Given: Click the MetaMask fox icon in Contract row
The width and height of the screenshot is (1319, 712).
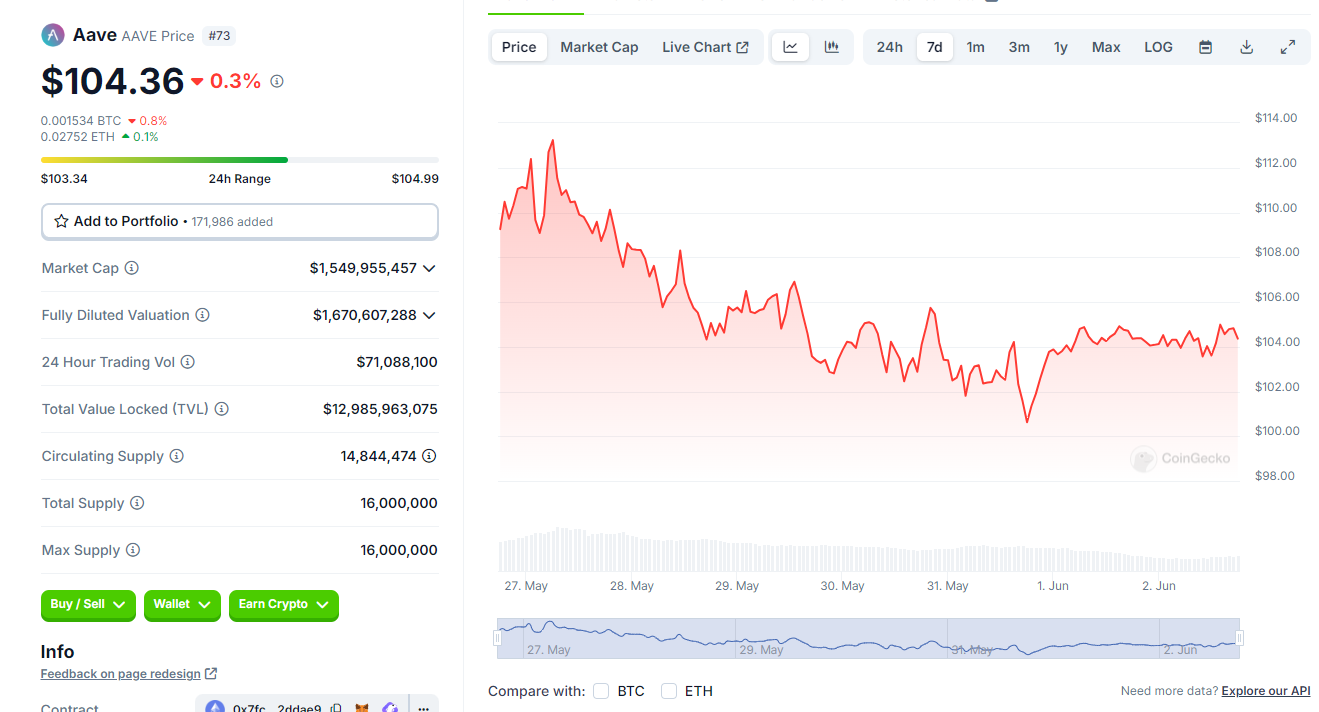Looking at the screenshot, I should click(x=363, y=708).
